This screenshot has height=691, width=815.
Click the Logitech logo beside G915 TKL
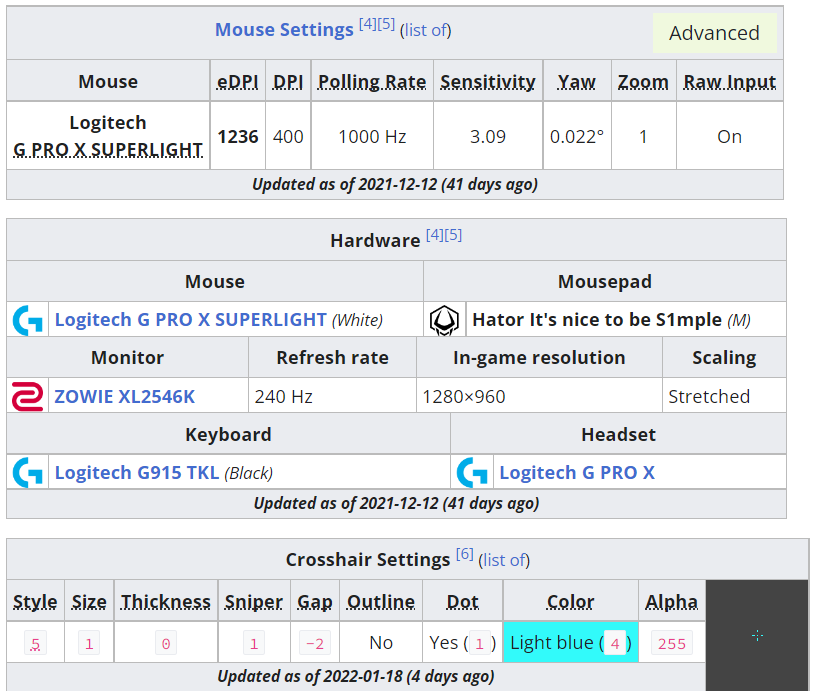click(x=27, y=472)
